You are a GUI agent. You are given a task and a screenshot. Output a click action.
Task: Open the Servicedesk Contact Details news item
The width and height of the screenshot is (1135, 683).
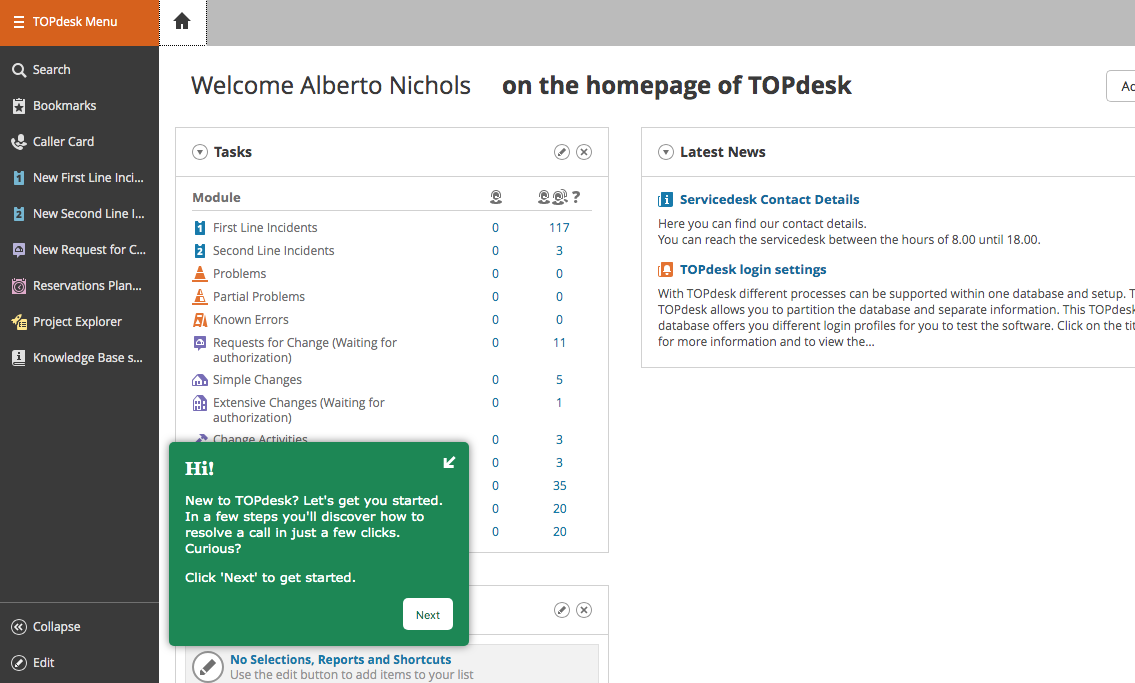tap(769, 200)
